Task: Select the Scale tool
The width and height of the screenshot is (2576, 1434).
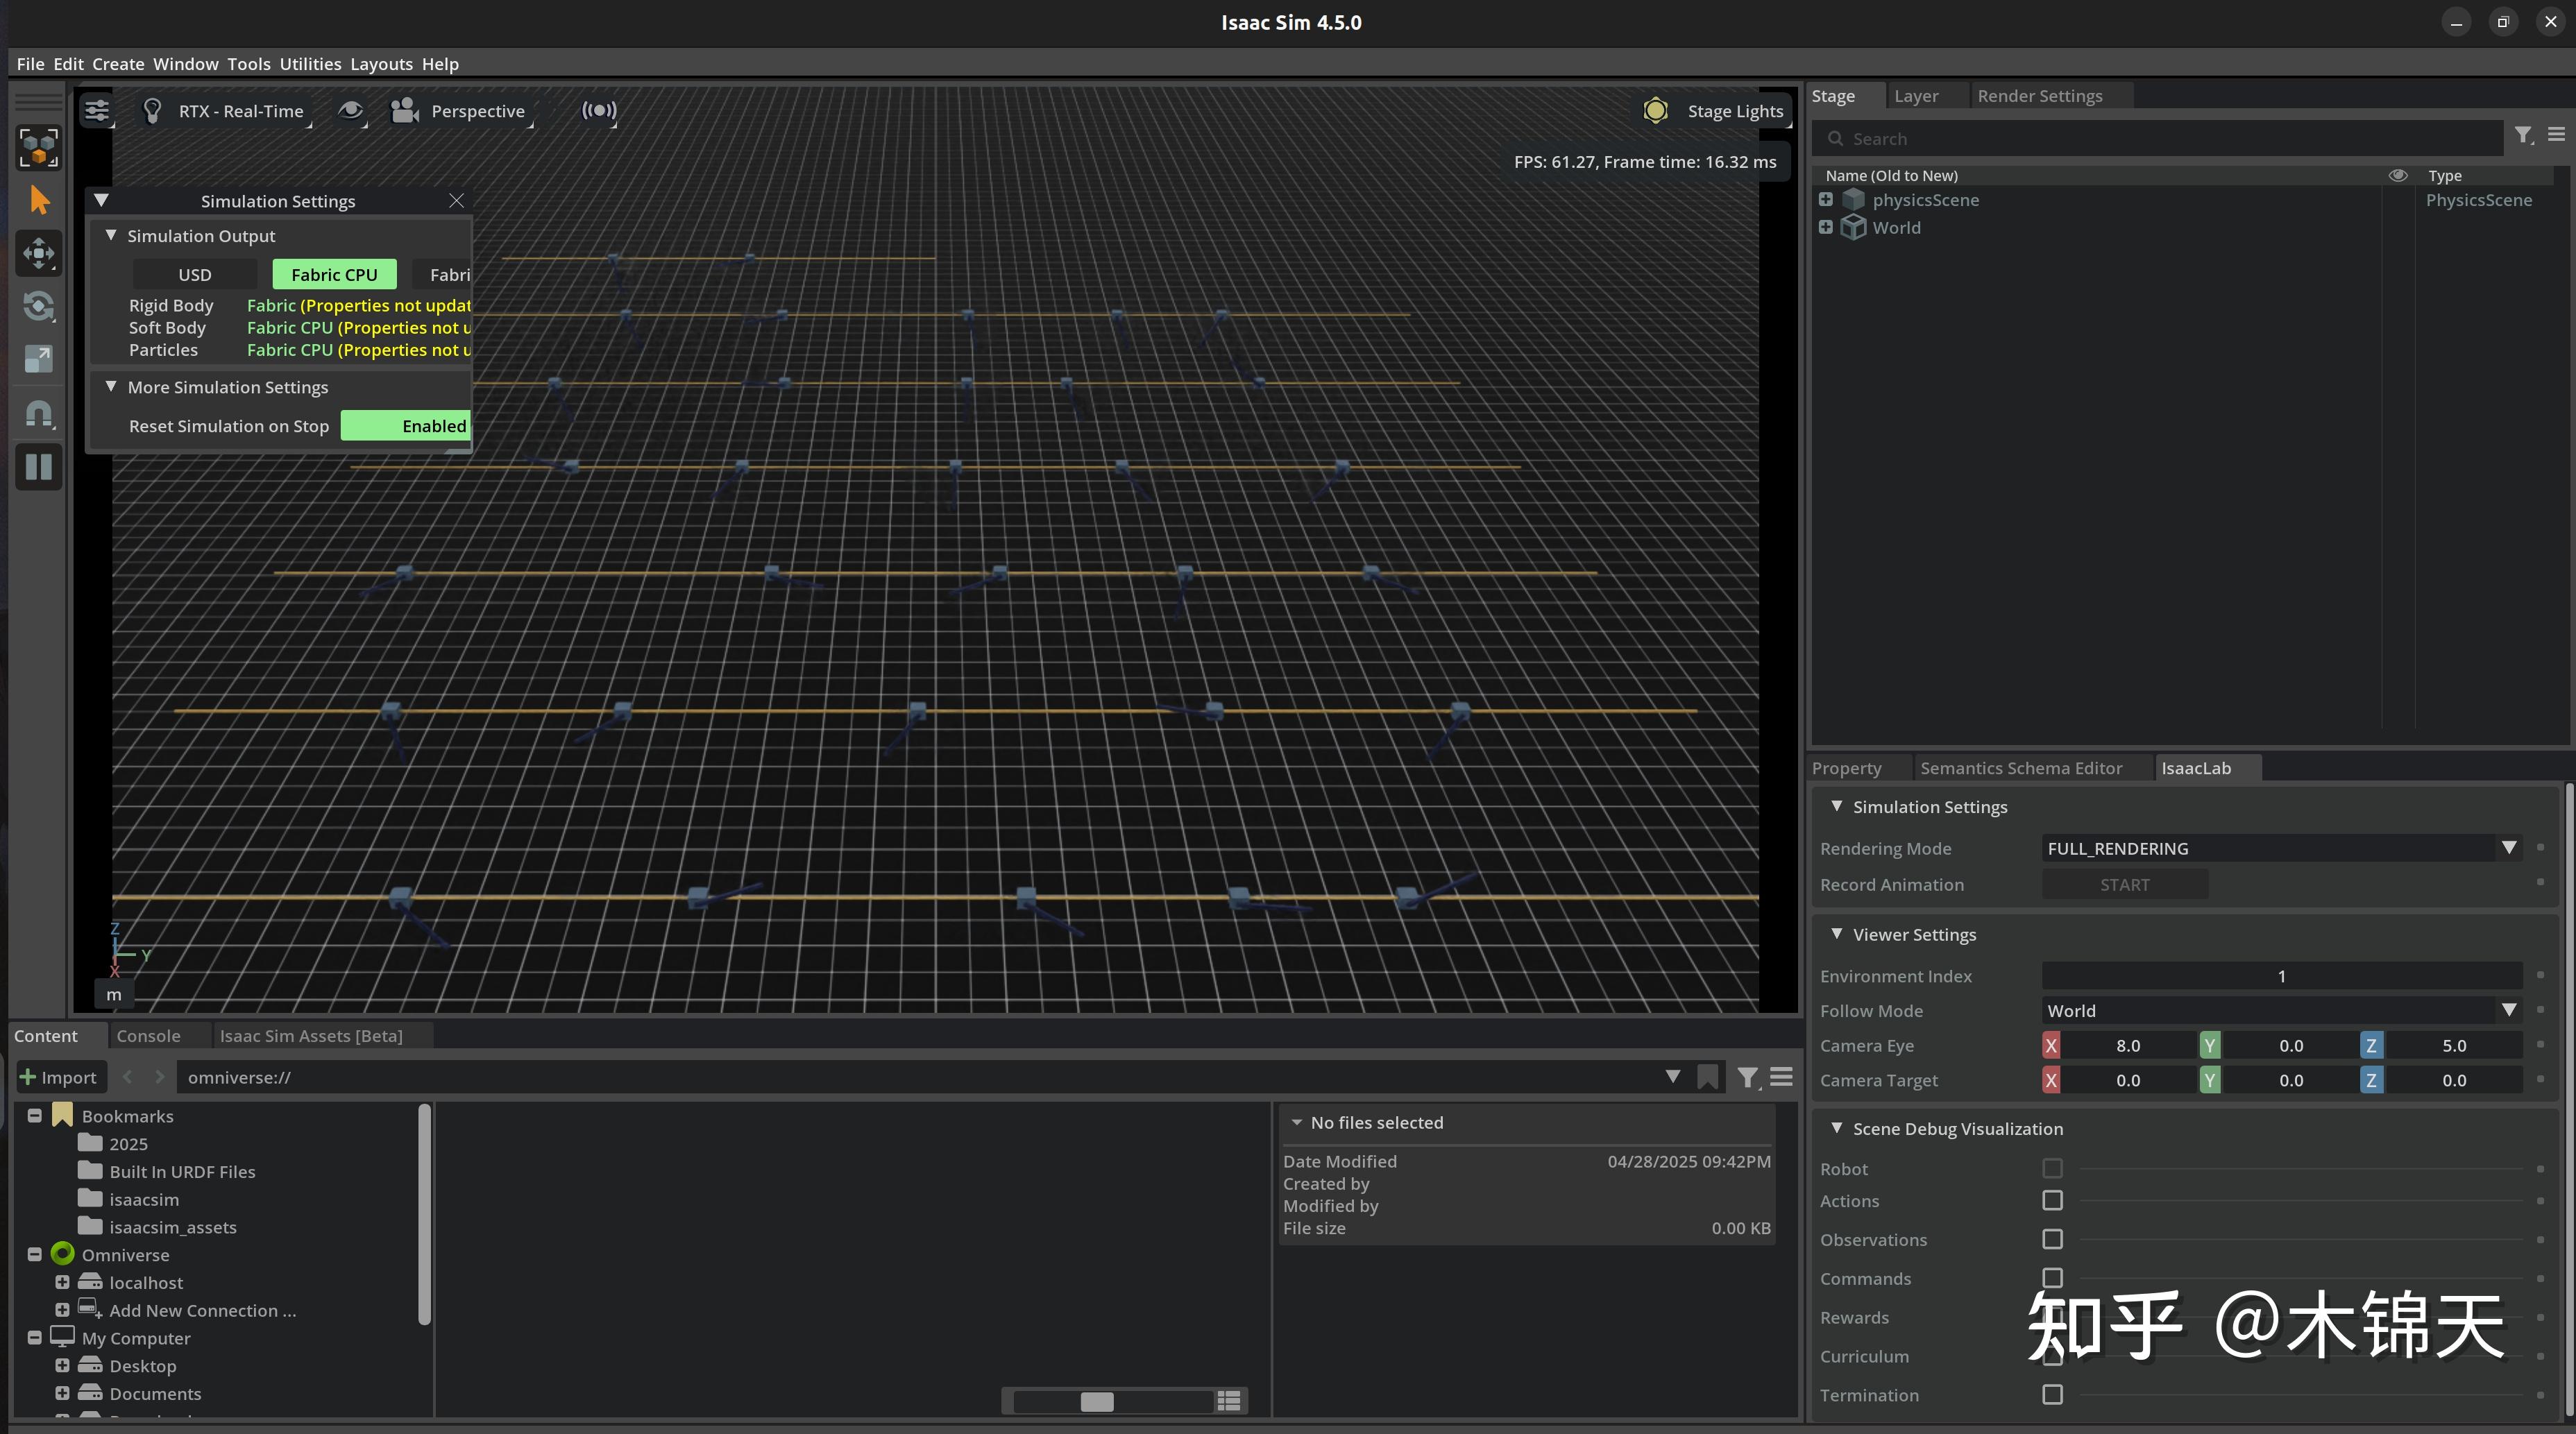Action: (x=39, y=360)
